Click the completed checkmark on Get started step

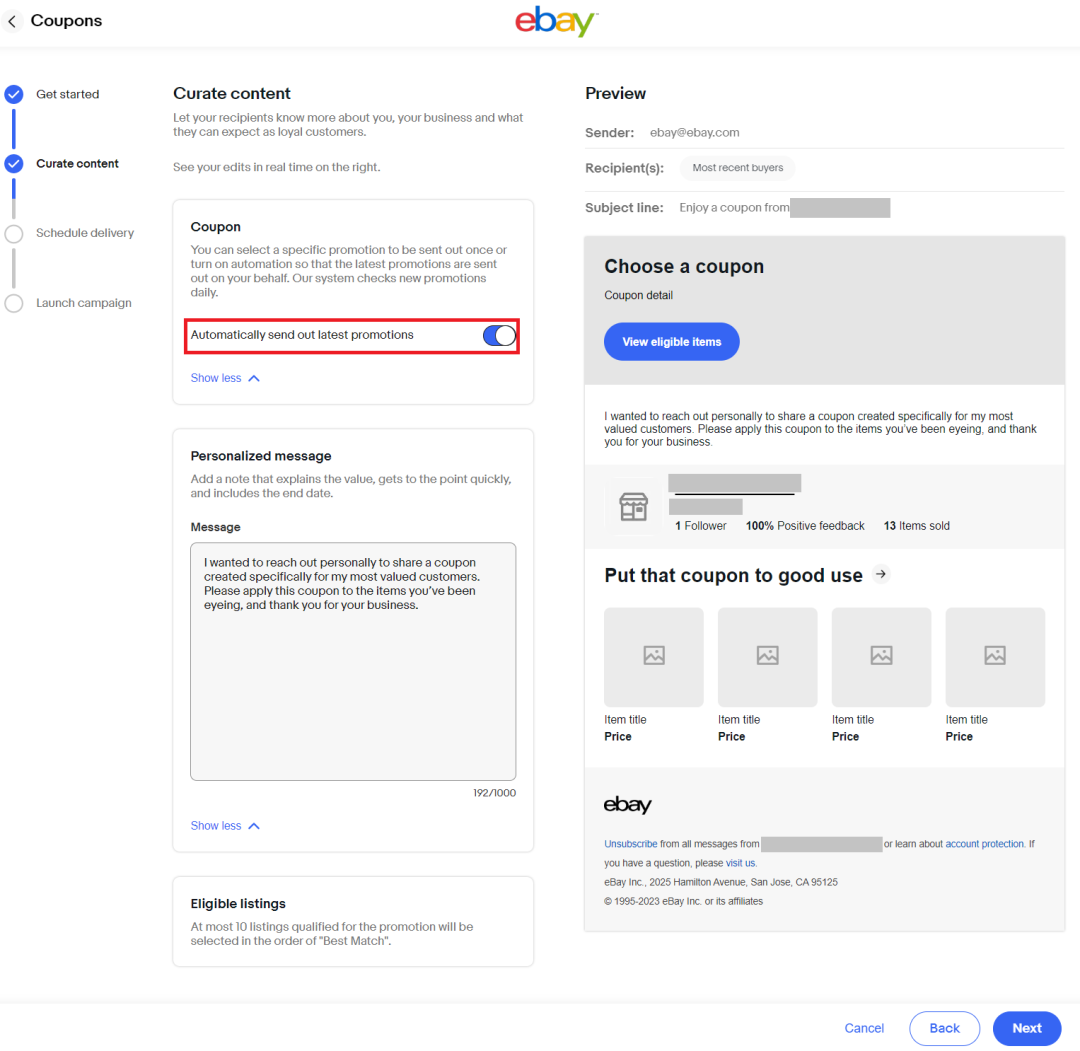point(13,93)
